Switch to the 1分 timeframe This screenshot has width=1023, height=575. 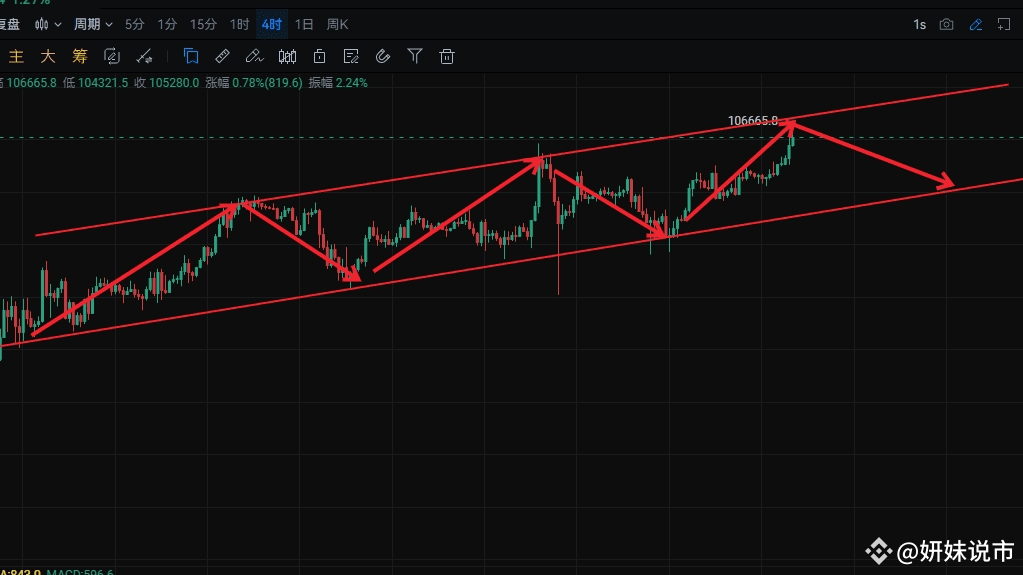point(167,25)
